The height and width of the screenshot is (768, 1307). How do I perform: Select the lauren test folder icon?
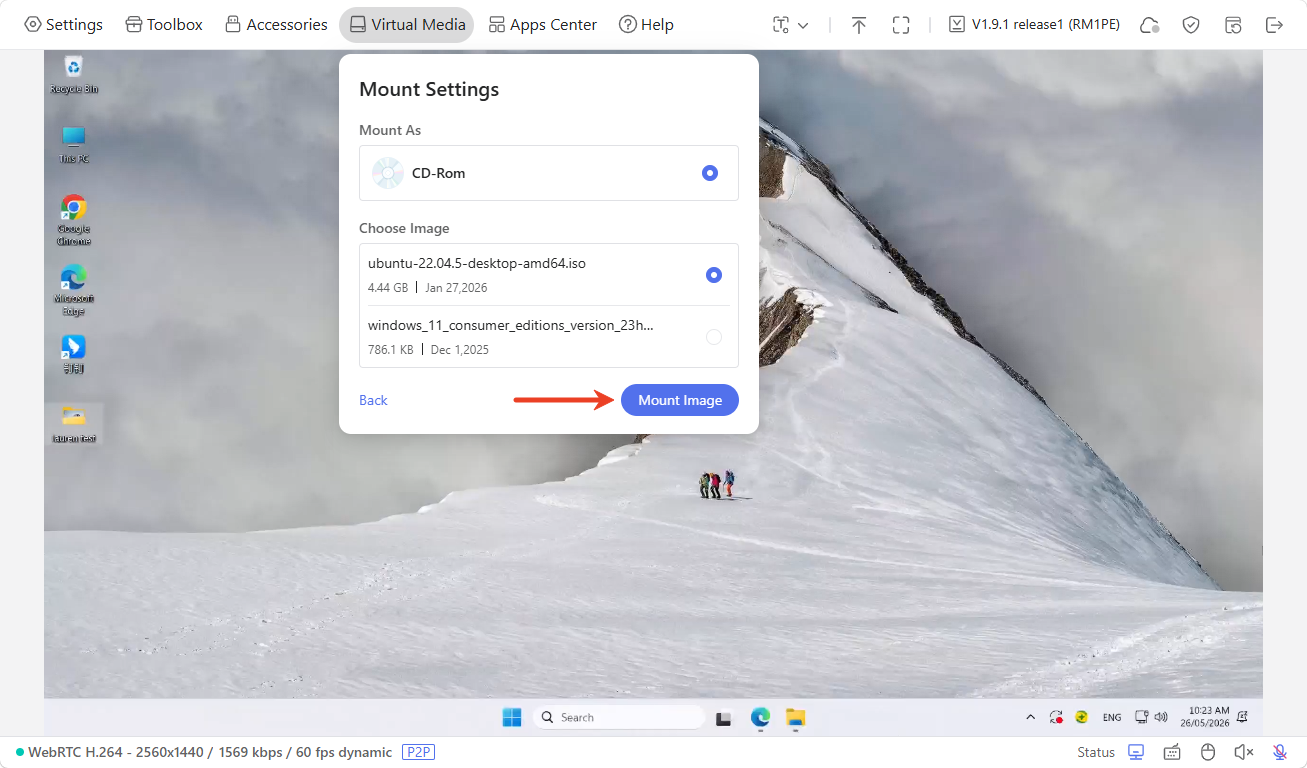pyautogui.click(x=74, y=423)
